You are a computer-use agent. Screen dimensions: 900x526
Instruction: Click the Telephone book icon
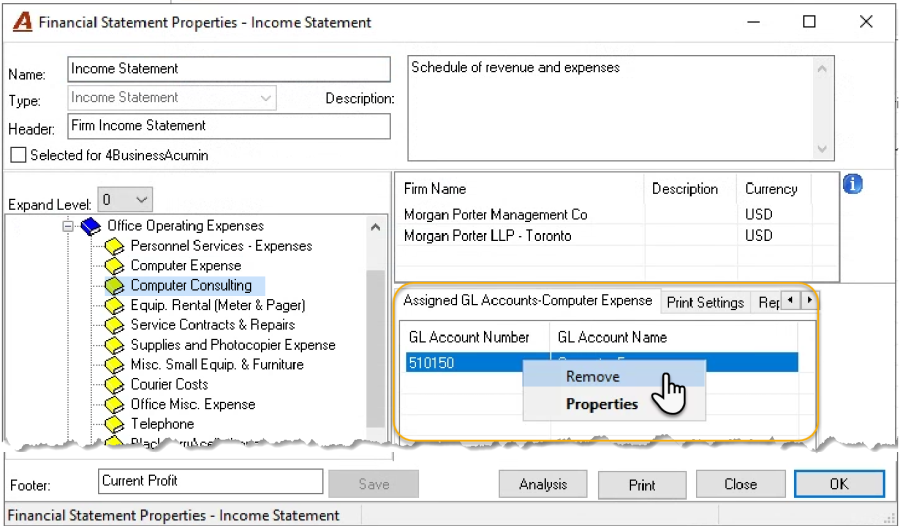tap(115, 424)
